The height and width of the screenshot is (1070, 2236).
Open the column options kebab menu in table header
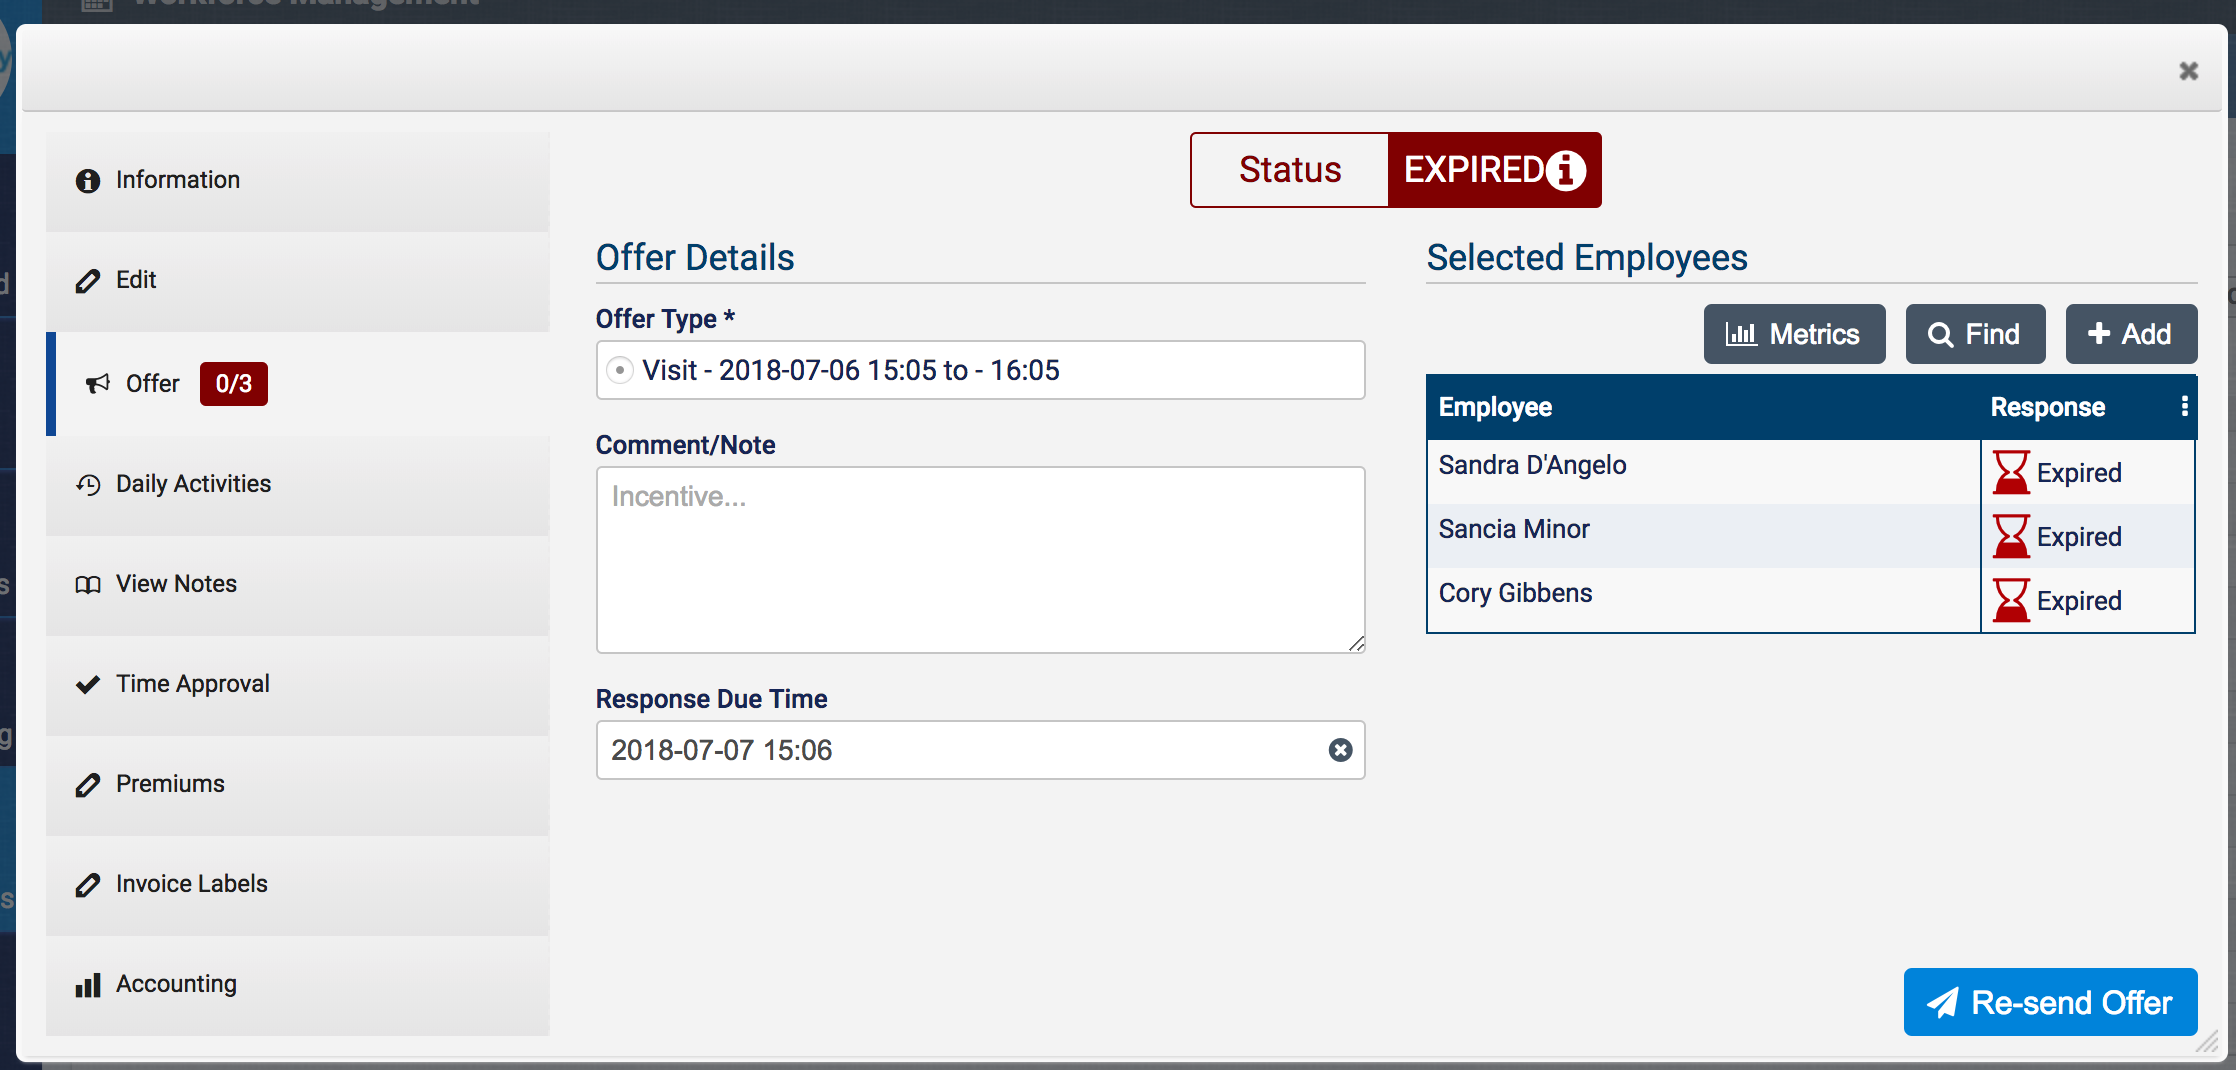(2184, 406)
